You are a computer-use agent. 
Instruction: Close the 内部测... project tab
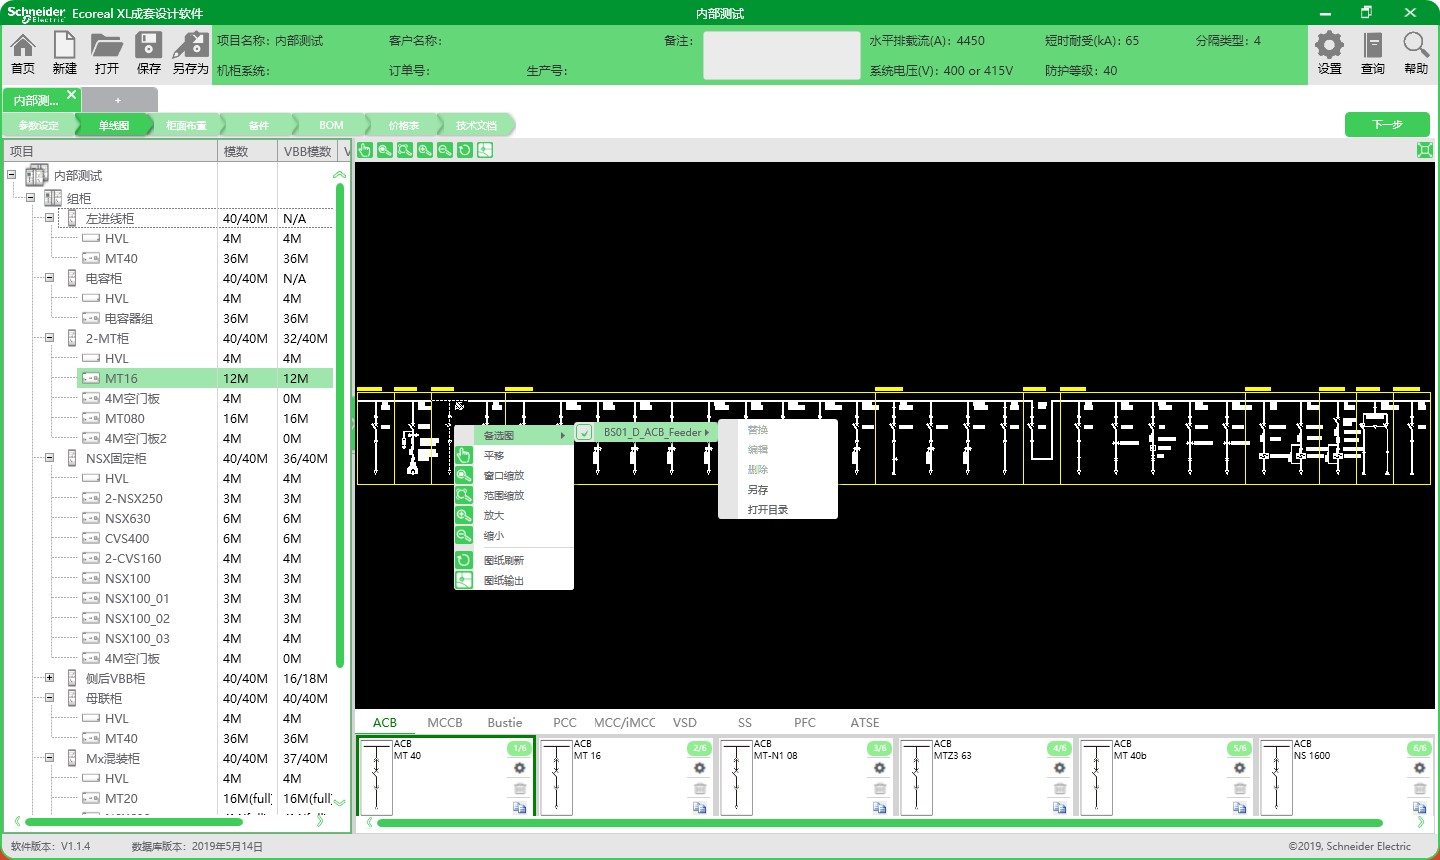[x=71, y=95]
